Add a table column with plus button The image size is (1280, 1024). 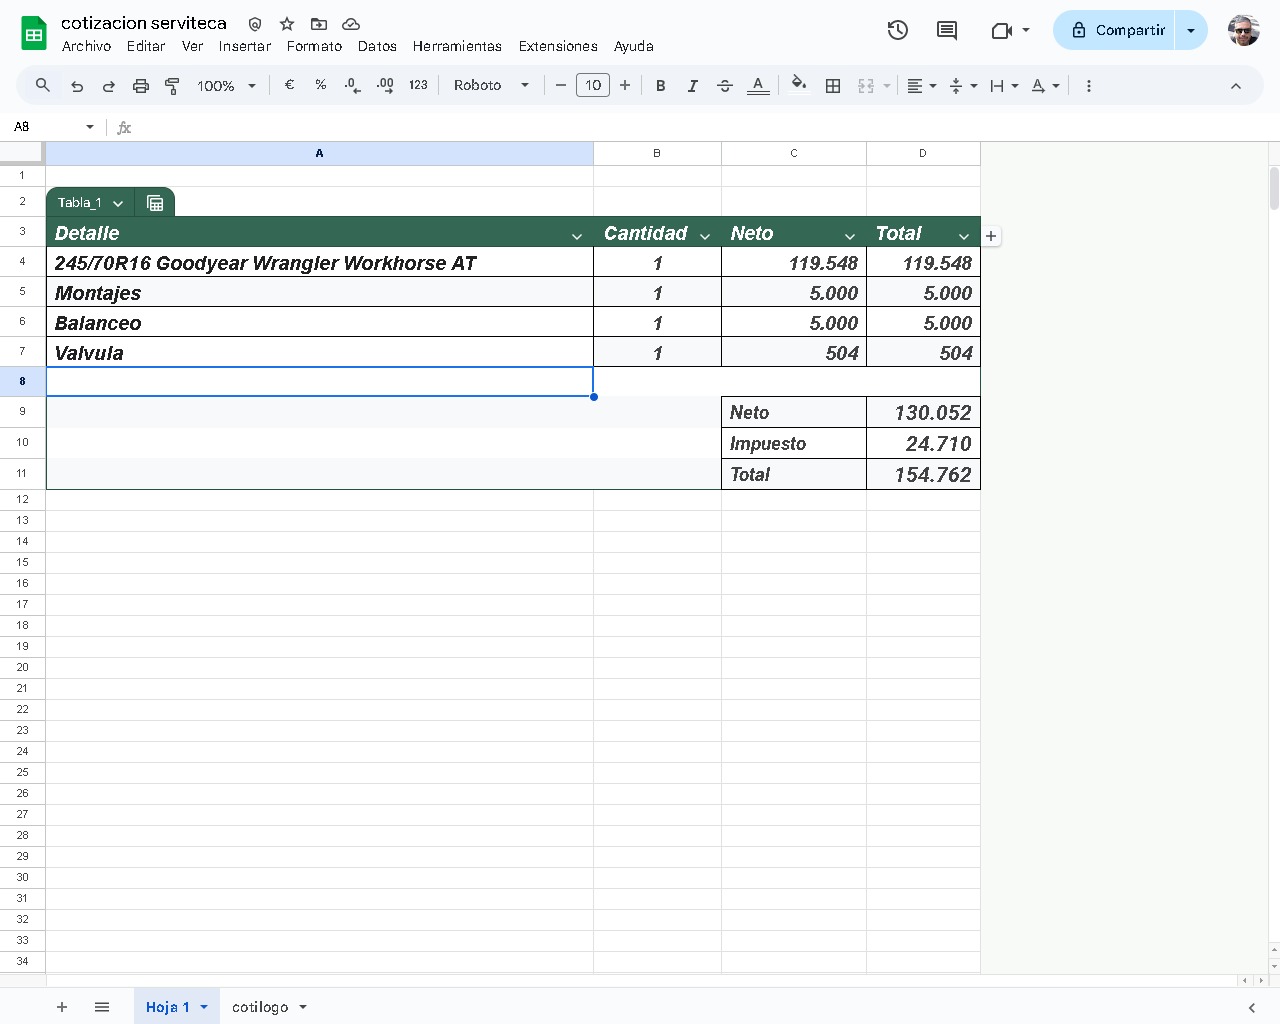coord(991,236)
